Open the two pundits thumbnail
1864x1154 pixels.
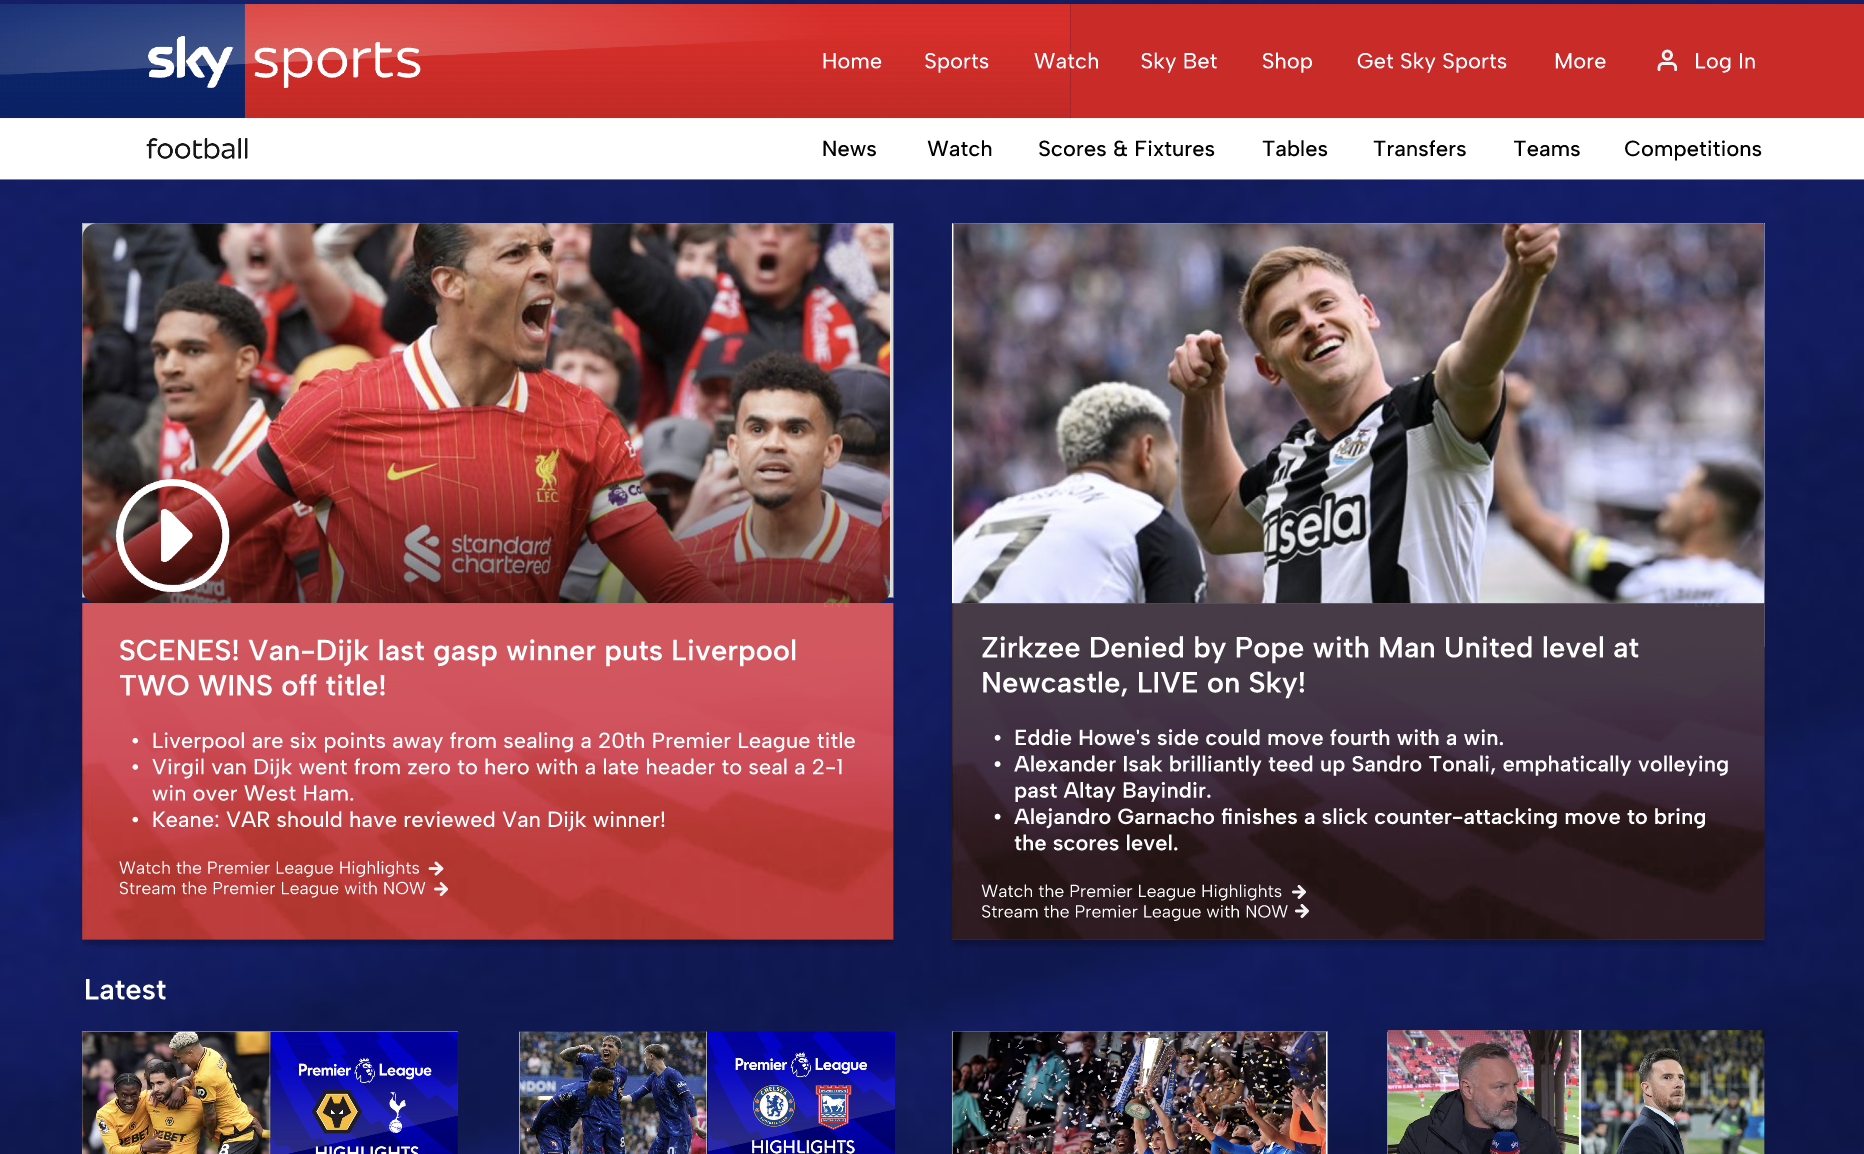[1575, 1092]
